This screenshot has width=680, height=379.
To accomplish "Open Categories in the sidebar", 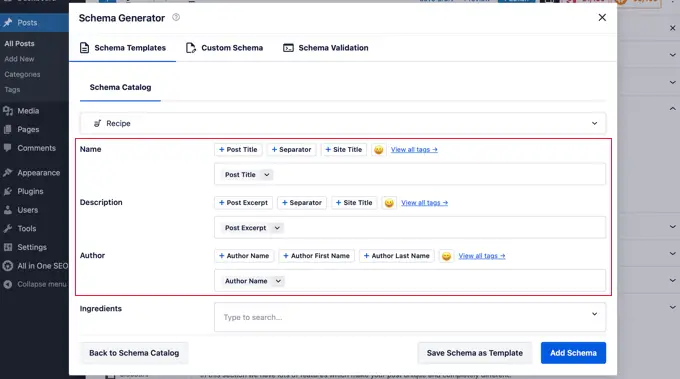I will (22, 75).
